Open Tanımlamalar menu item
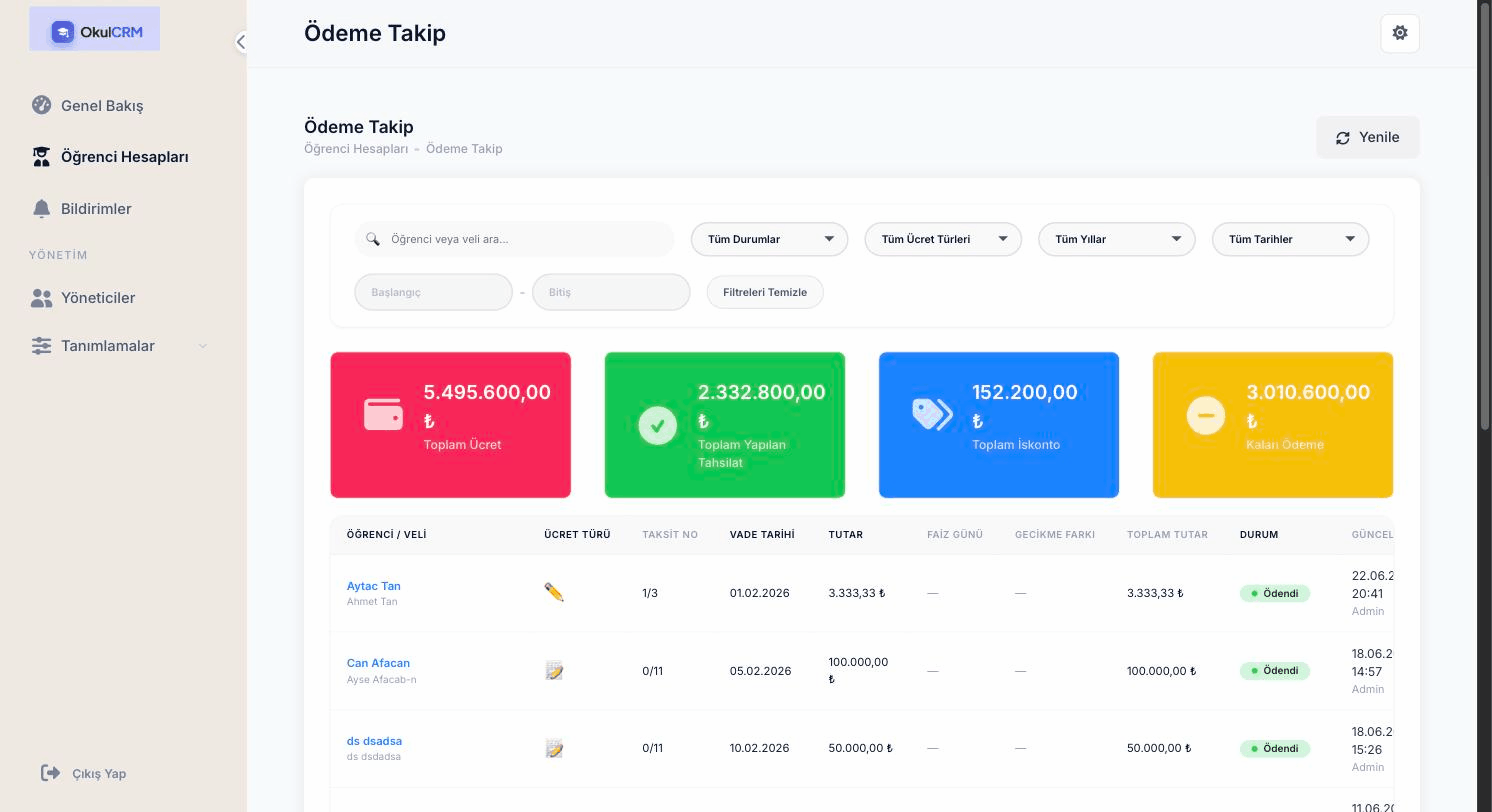Viewport: 1492px width, 812px height. 108,346
